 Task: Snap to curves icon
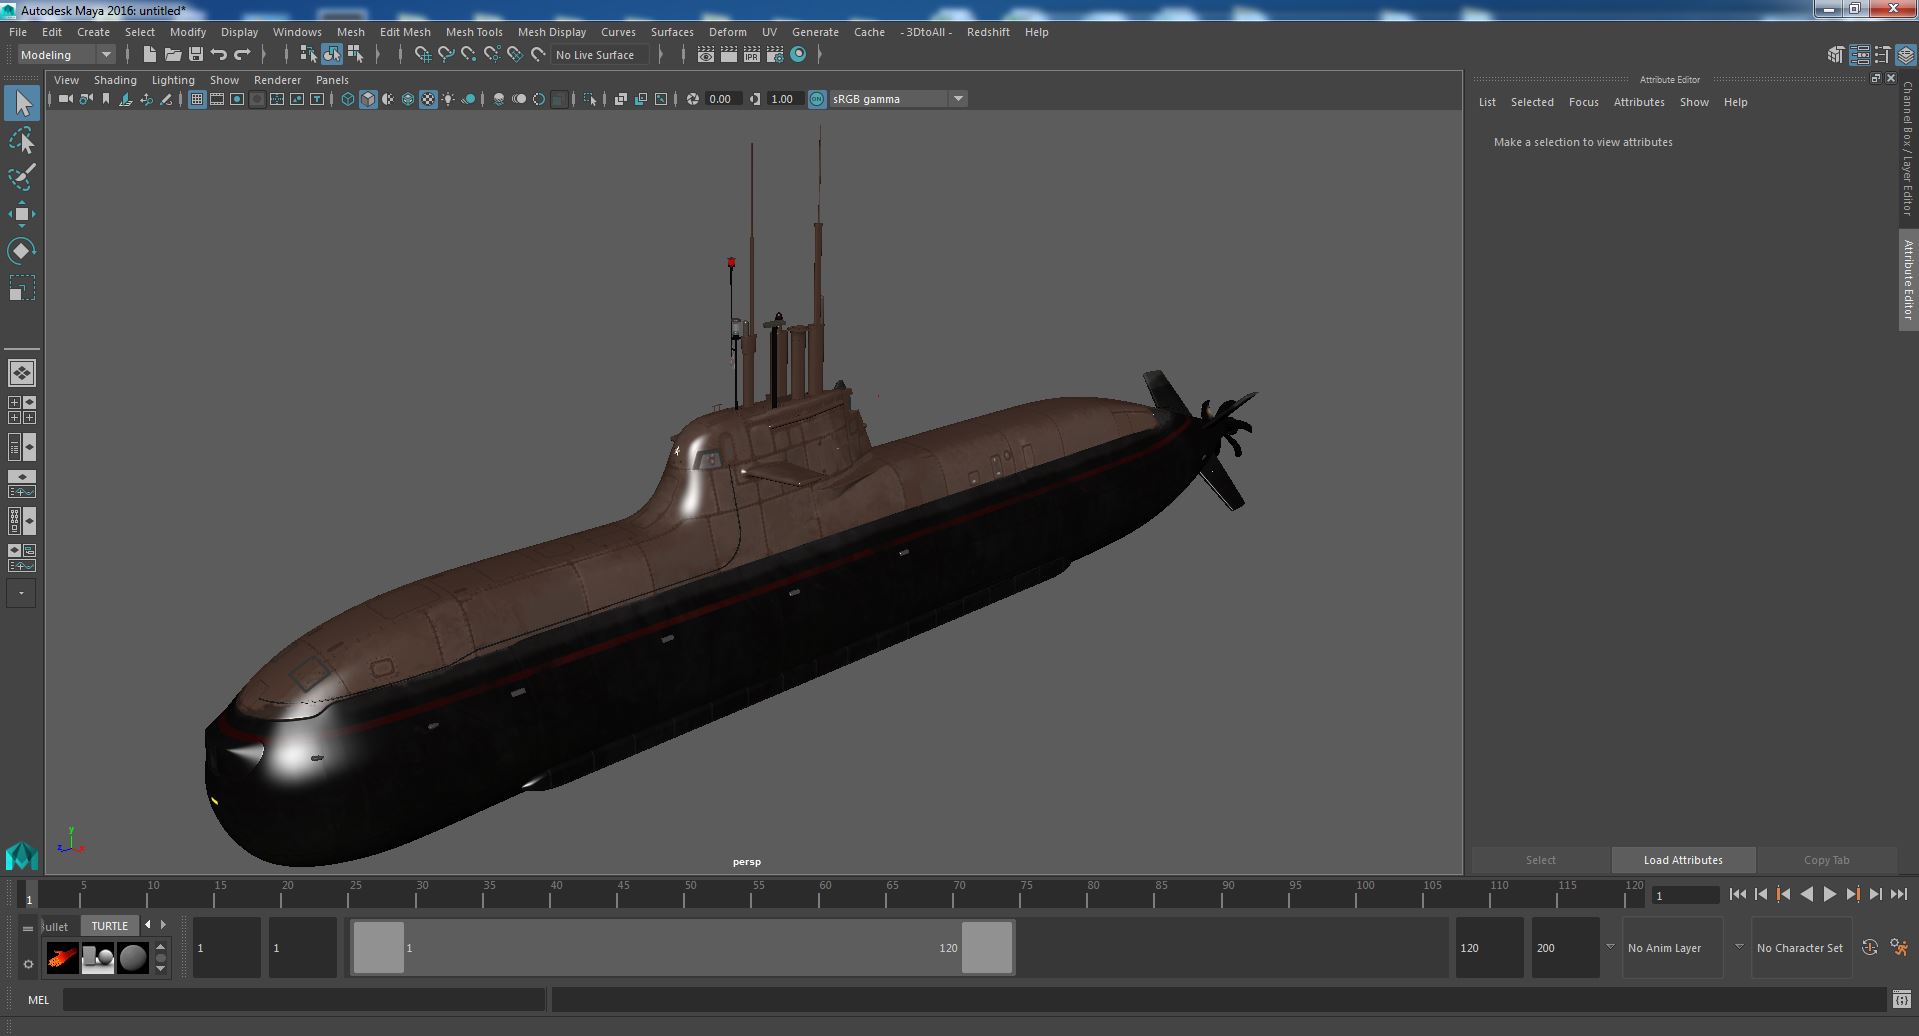(x=446, y=55)
